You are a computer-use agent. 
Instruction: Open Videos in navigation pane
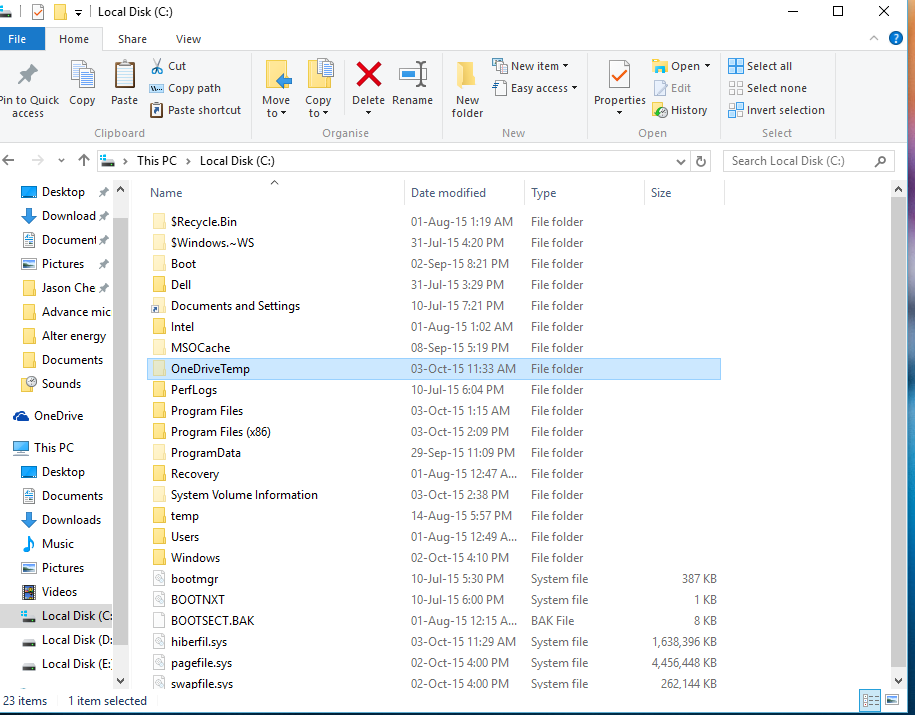[x=49, y=592]
